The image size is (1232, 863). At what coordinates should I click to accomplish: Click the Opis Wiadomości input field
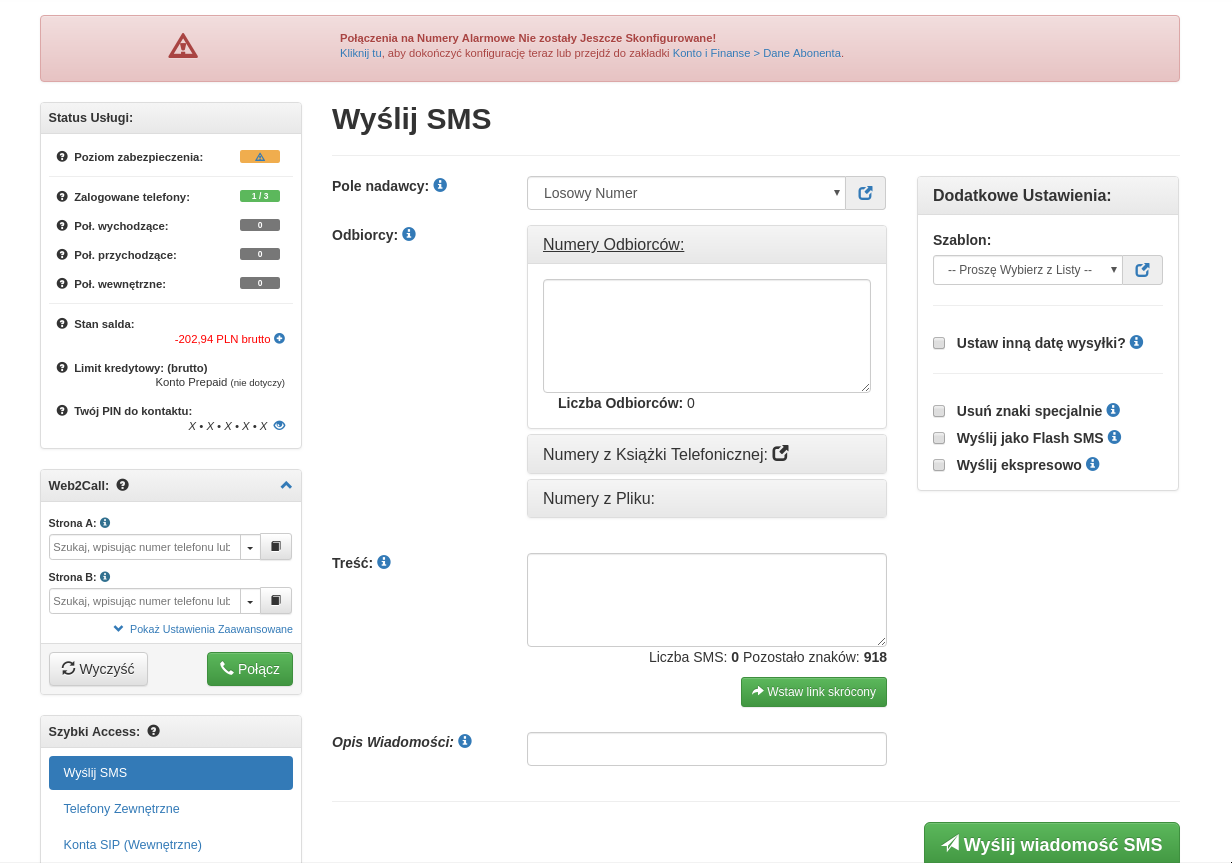pyautogui.click(x=706, y=749)
